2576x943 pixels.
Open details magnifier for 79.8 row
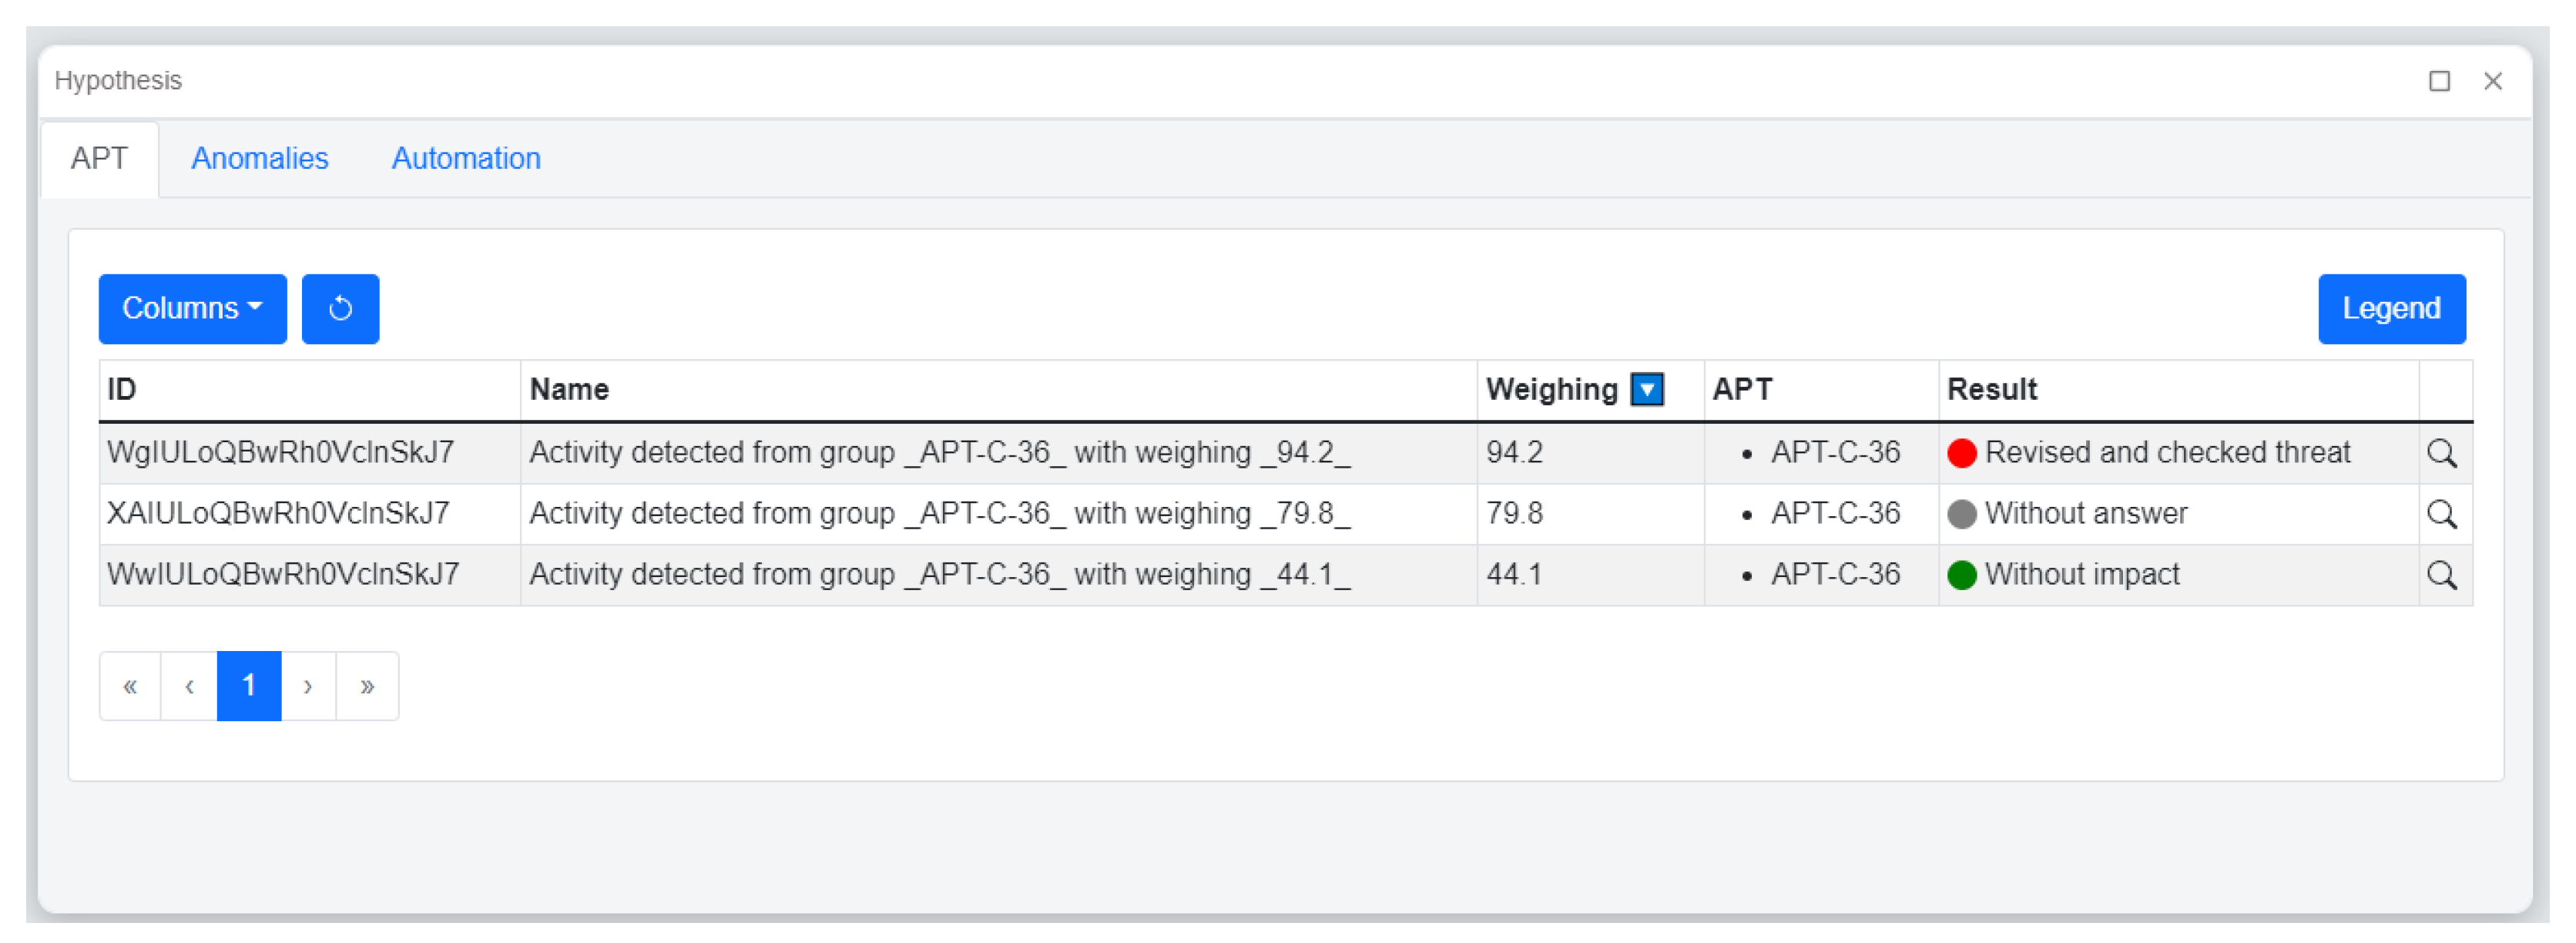(2441, 514)
